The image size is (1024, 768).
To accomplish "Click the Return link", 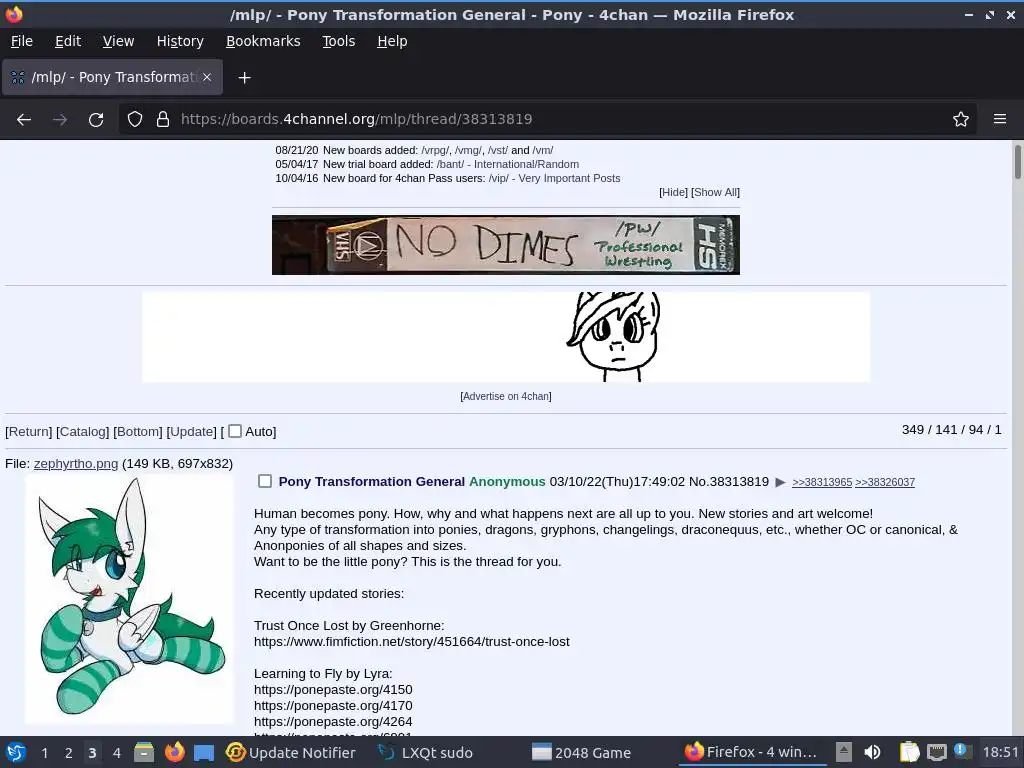I will click(29, 432).
